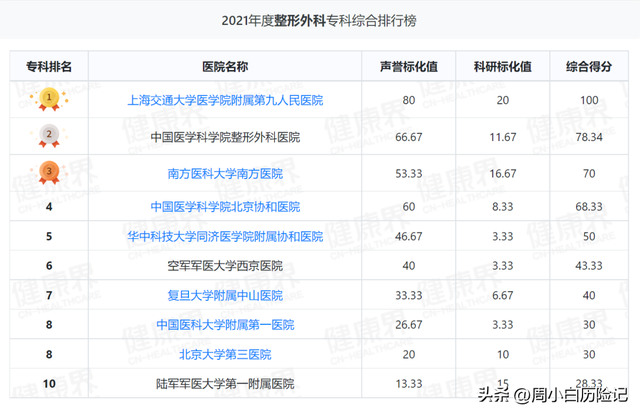
Task: Click reputation value 66.67
Action: click(x=409, y=137)
